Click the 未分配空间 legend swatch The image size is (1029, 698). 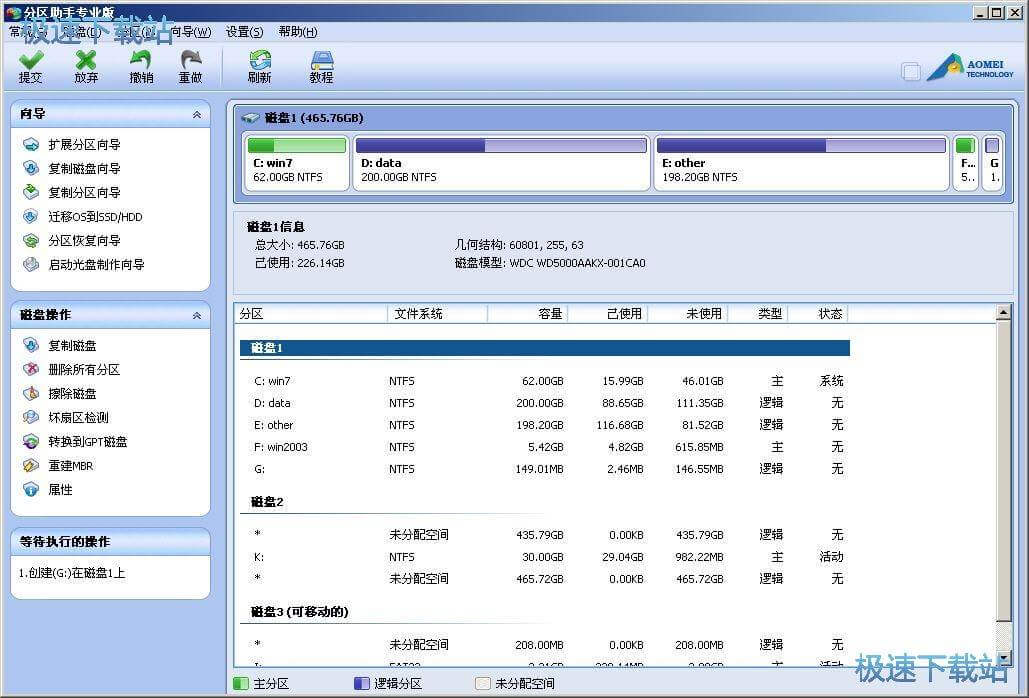pyautogui.click(x=482, y=684)
